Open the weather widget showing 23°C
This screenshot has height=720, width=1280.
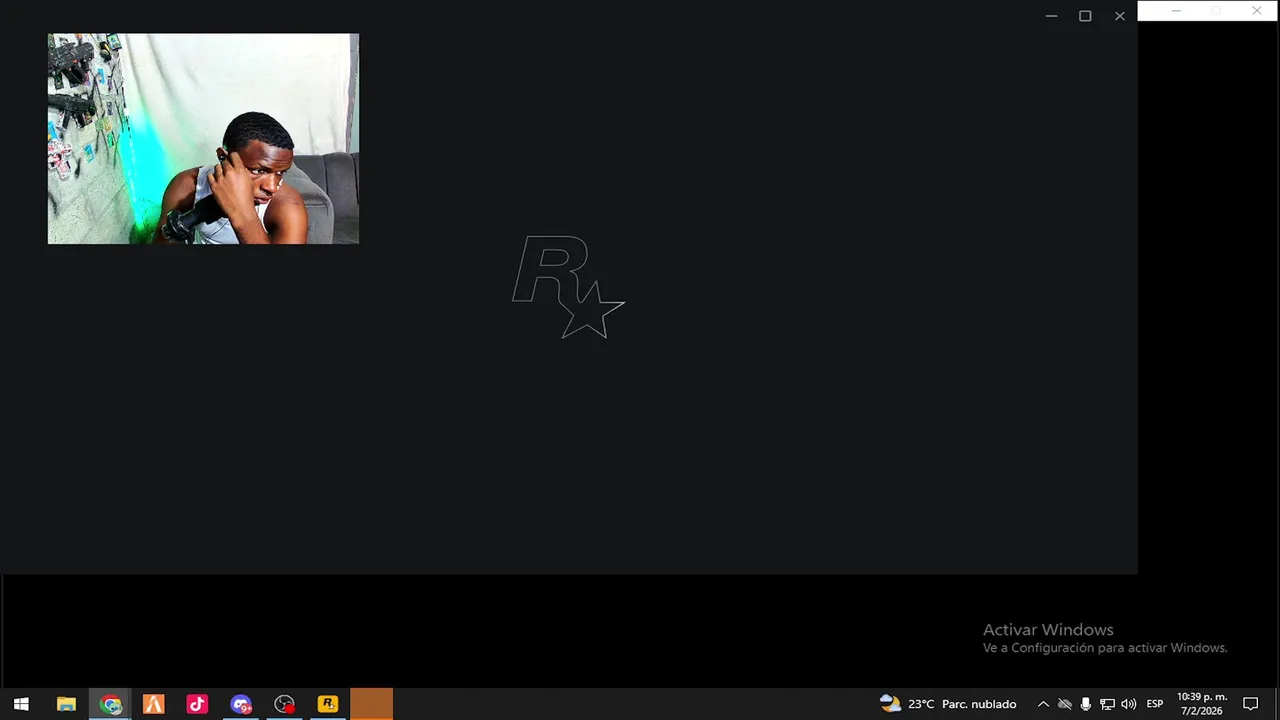[x=948, y=704]
